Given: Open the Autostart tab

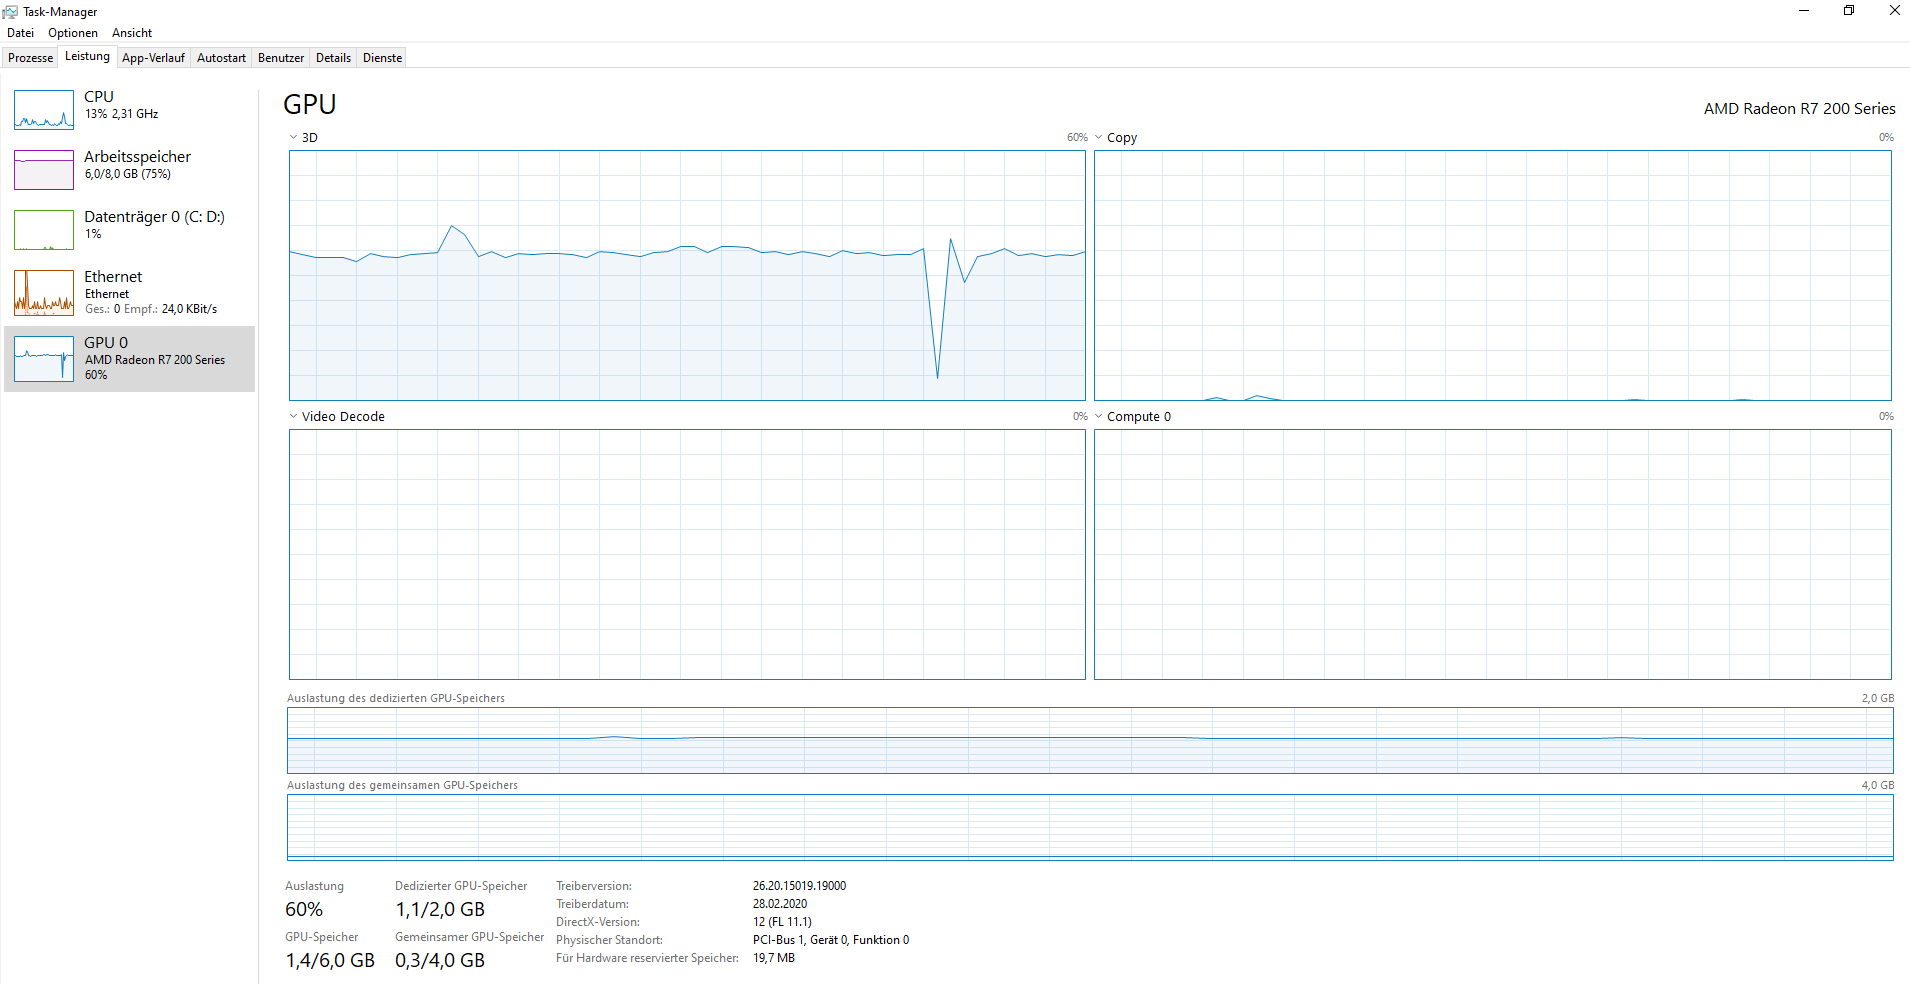Looking at the screenshot, I should (x=221, y=57).
